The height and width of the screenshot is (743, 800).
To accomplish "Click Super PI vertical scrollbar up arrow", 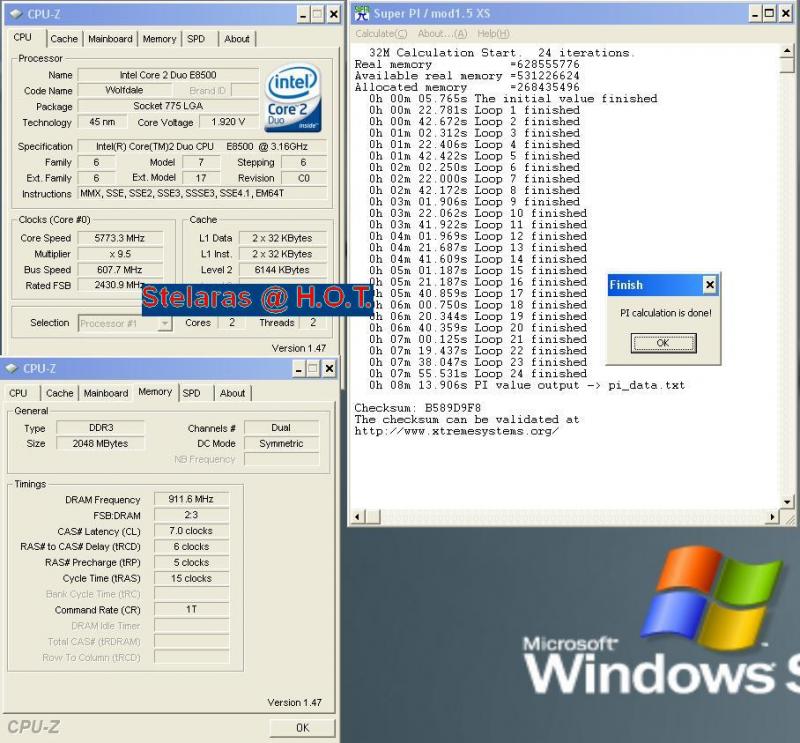I will tap(787, 51).
